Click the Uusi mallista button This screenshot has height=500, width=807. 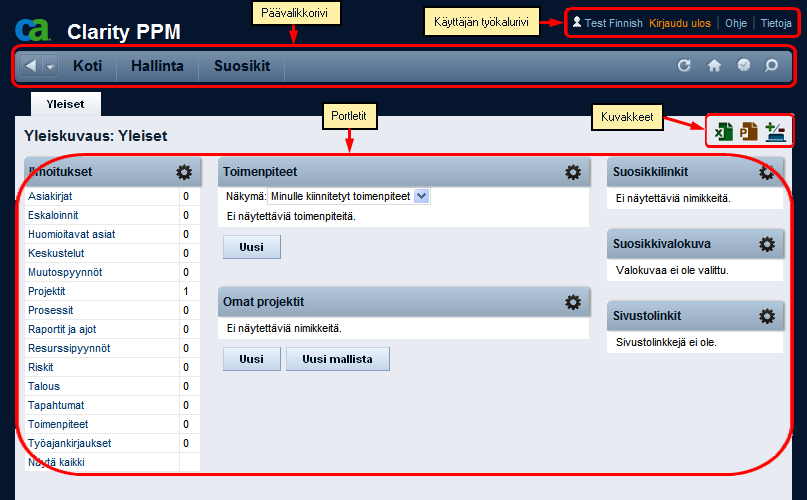338,359
